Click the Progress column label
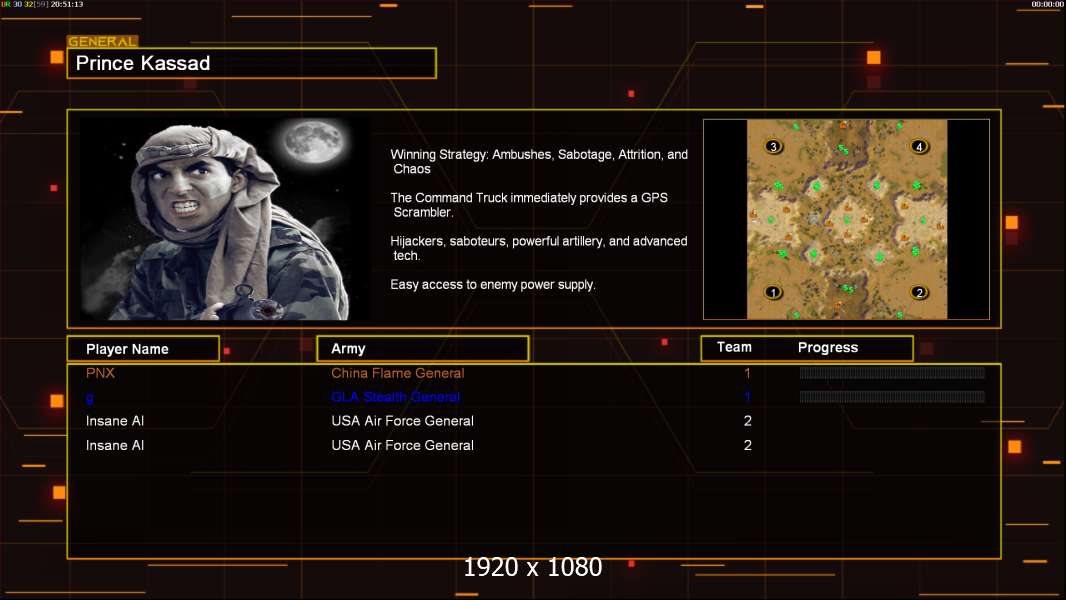Image resolution: width=1066 pixels, height=600 pixels. pyautogui.click(x=827, y=347)
